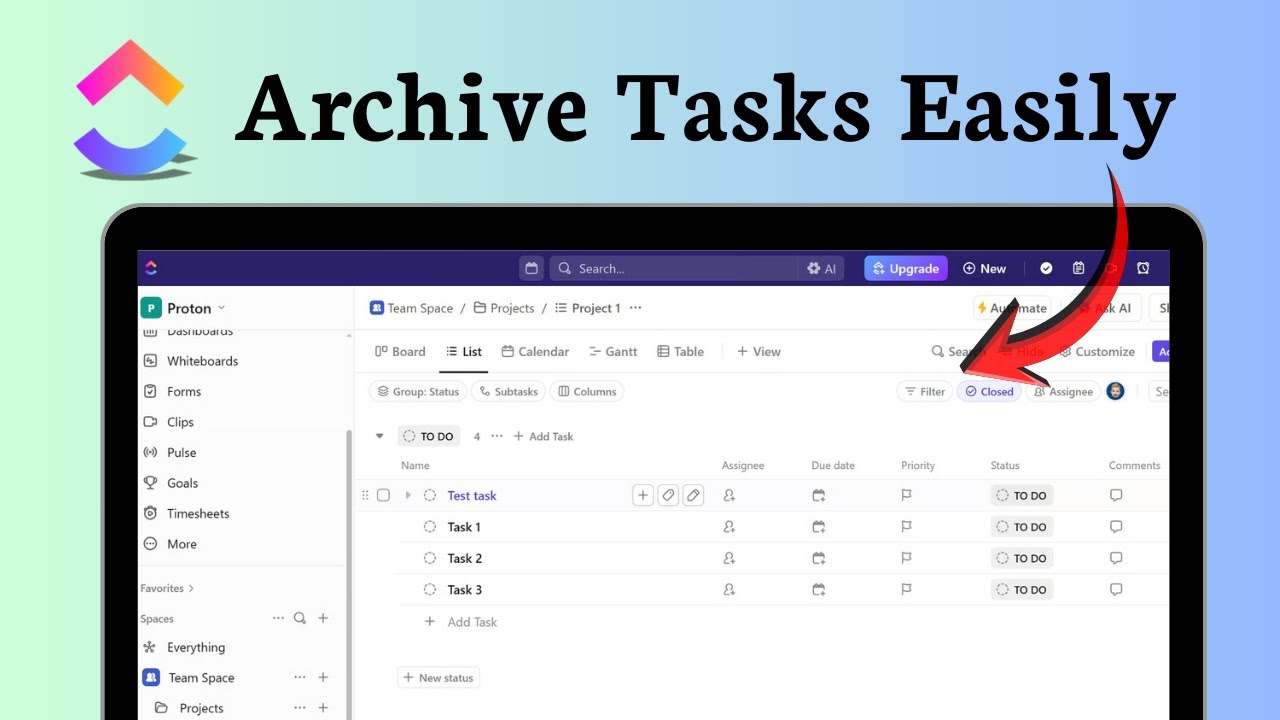
Task: Check the Test task row checkbox
Action: [383, 495]
